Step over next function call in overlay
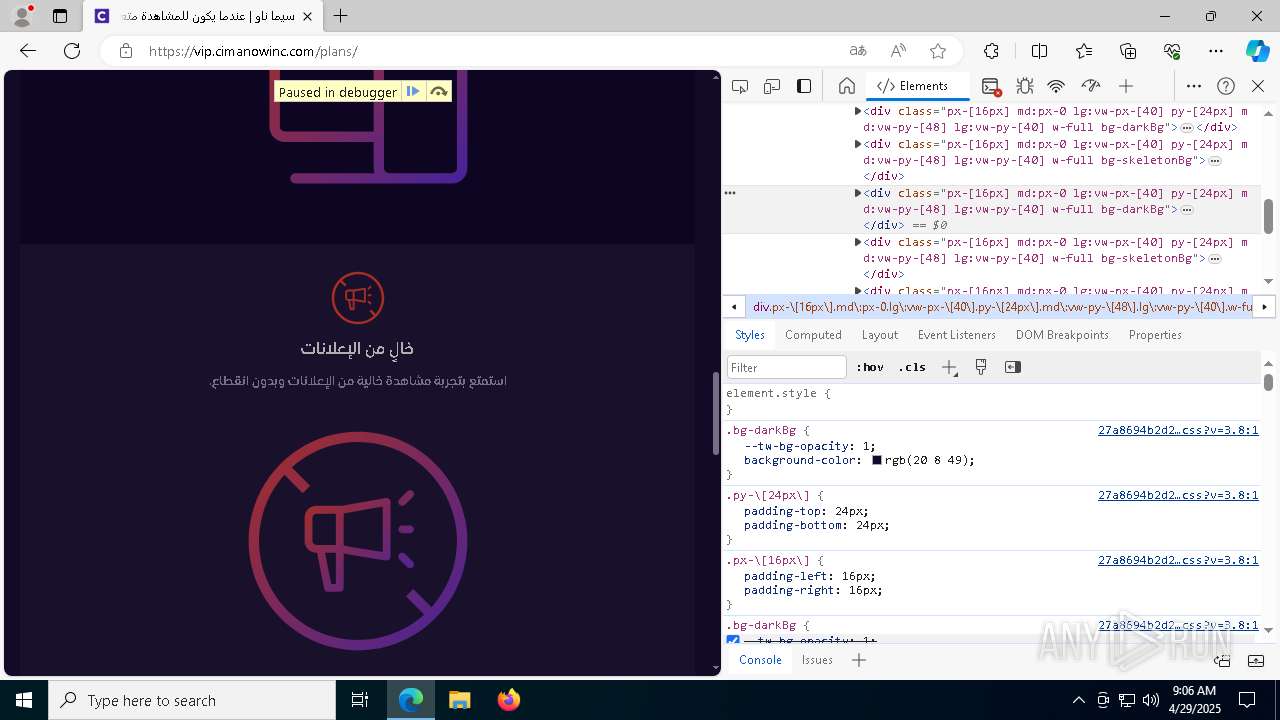This screenshot has width=1280, height=720. [x=439, y=92]
